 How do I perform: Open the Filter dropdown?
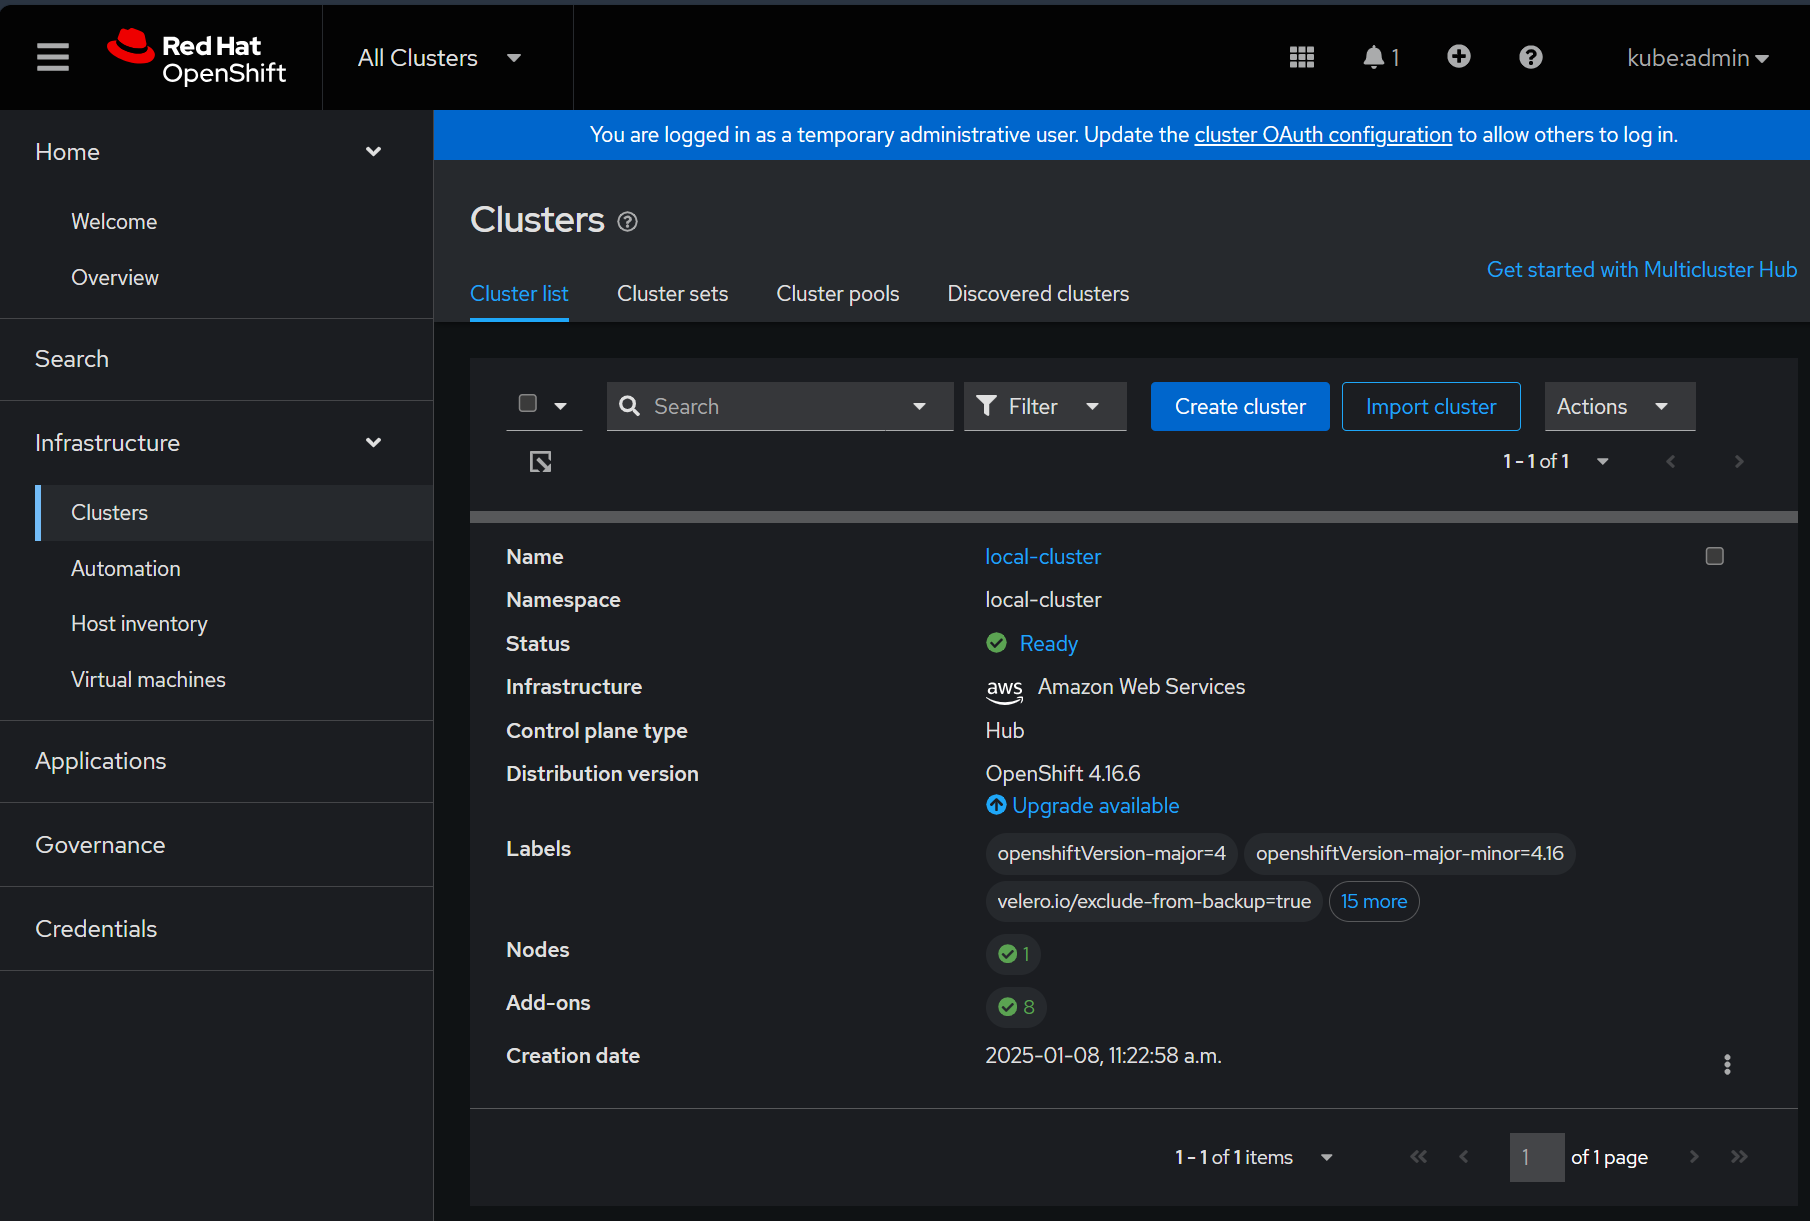point(1045,406)
